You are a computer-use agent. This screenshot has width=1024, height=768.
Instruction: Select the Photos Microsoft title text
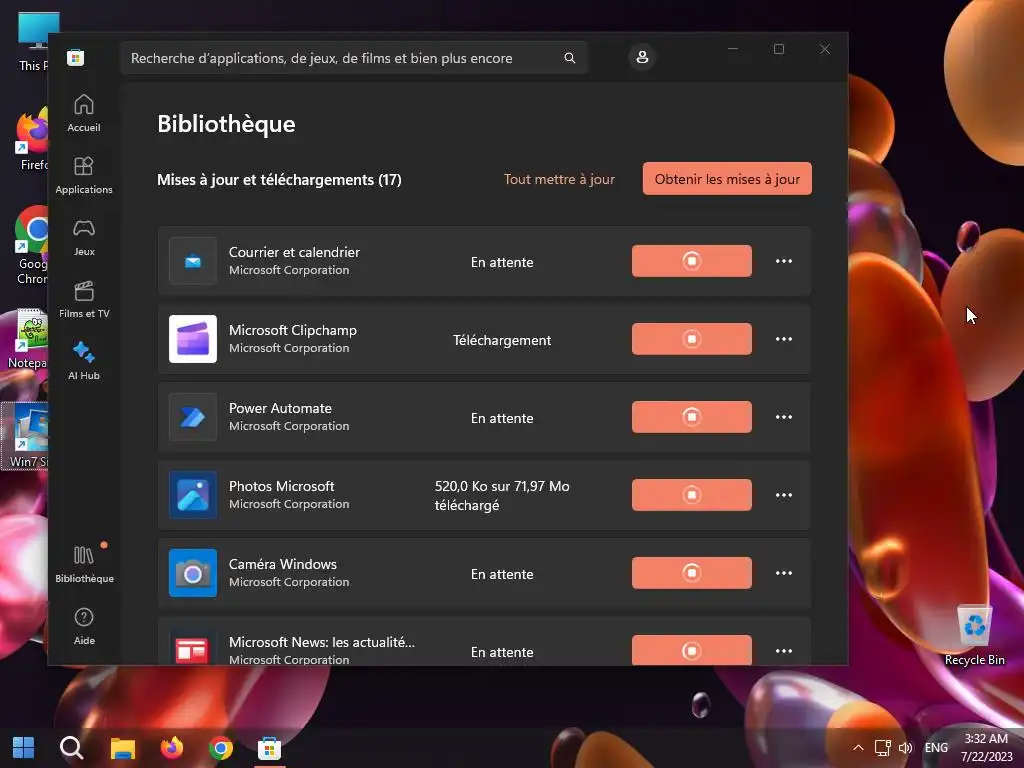[281, 486]
